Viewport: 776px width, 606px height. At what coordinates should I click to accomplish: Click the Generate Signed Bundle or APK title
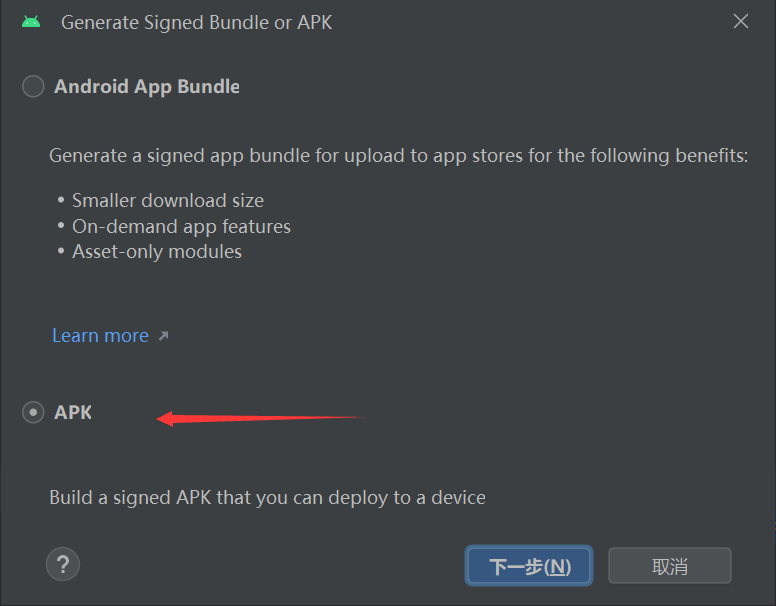196,23
